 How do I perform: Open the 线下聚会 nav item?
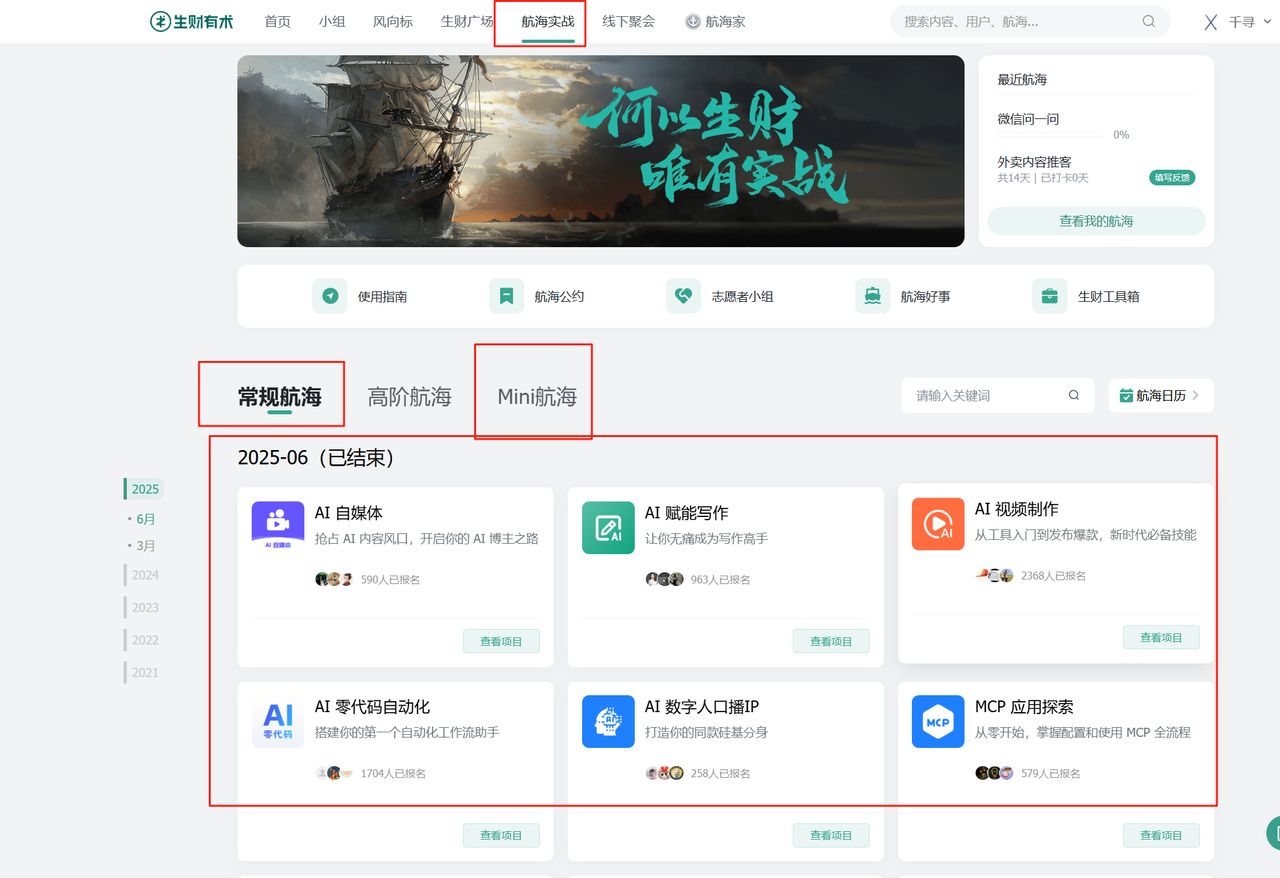(x=629, y=21)
